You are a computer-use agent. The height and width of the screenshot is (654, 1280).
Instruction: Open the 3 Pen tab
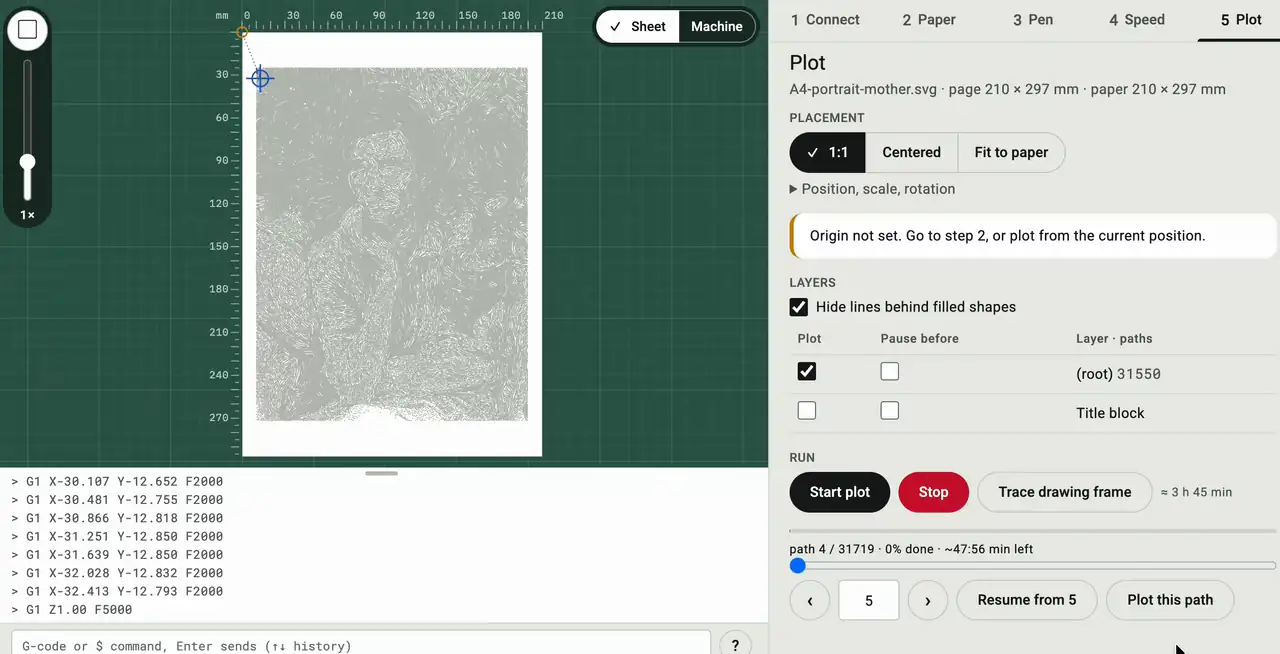coord(1033,20)
